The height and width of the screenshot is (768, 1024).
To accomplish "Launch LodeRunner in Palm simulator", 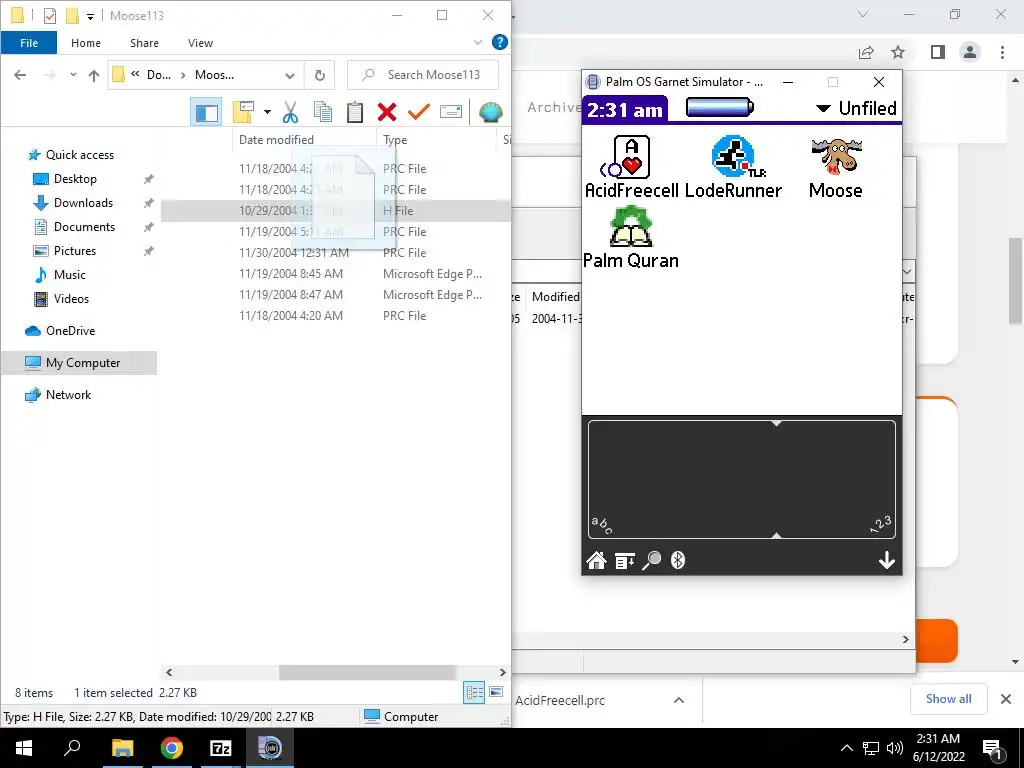I will pos(733,166).
